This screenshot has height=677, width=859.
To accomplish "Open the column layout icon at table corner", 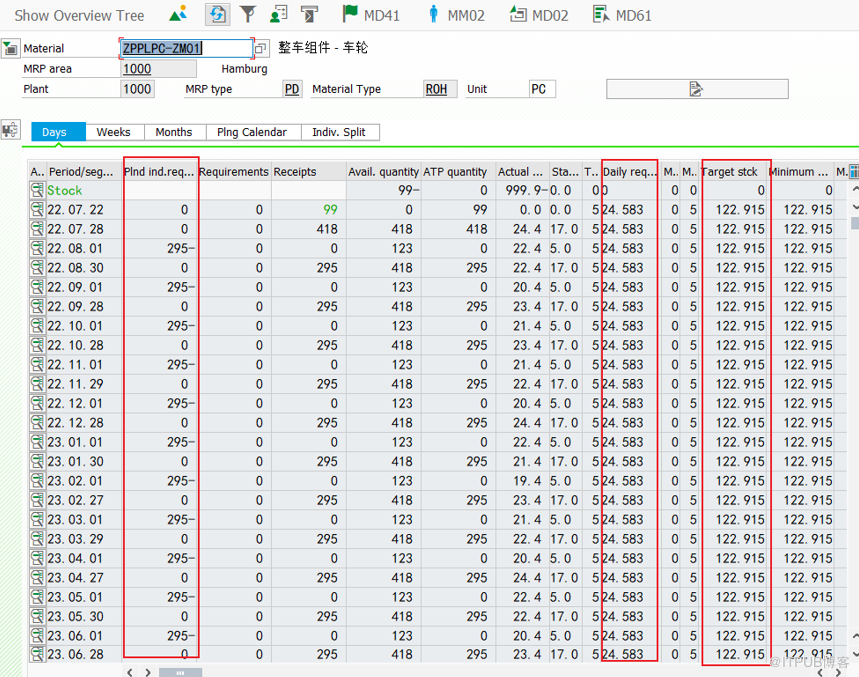I will pyautogui.click(x=853, y=172).
